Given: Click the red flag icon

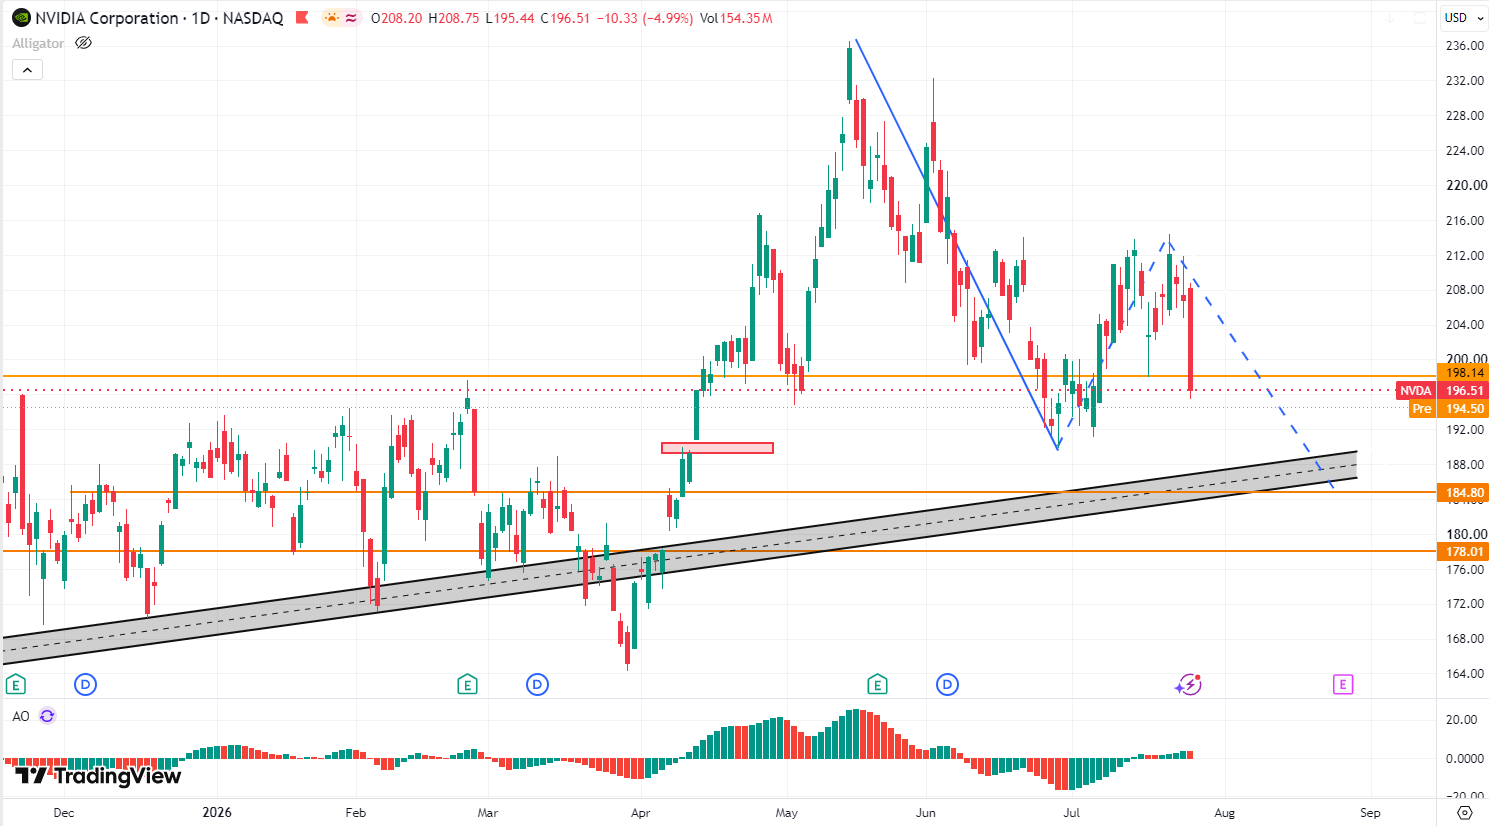Looking at the screenshot, I should point(302,18).
